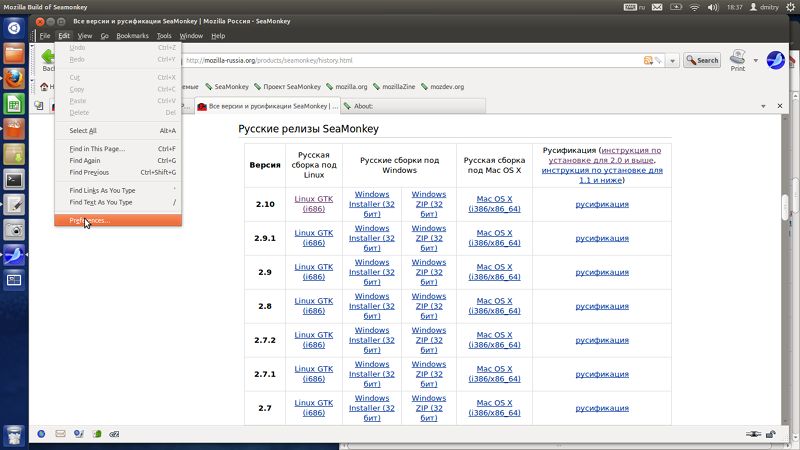The image size is (800, 450).
Task: Choose Select All in the Edit menu
Action: tap(118, 131)
